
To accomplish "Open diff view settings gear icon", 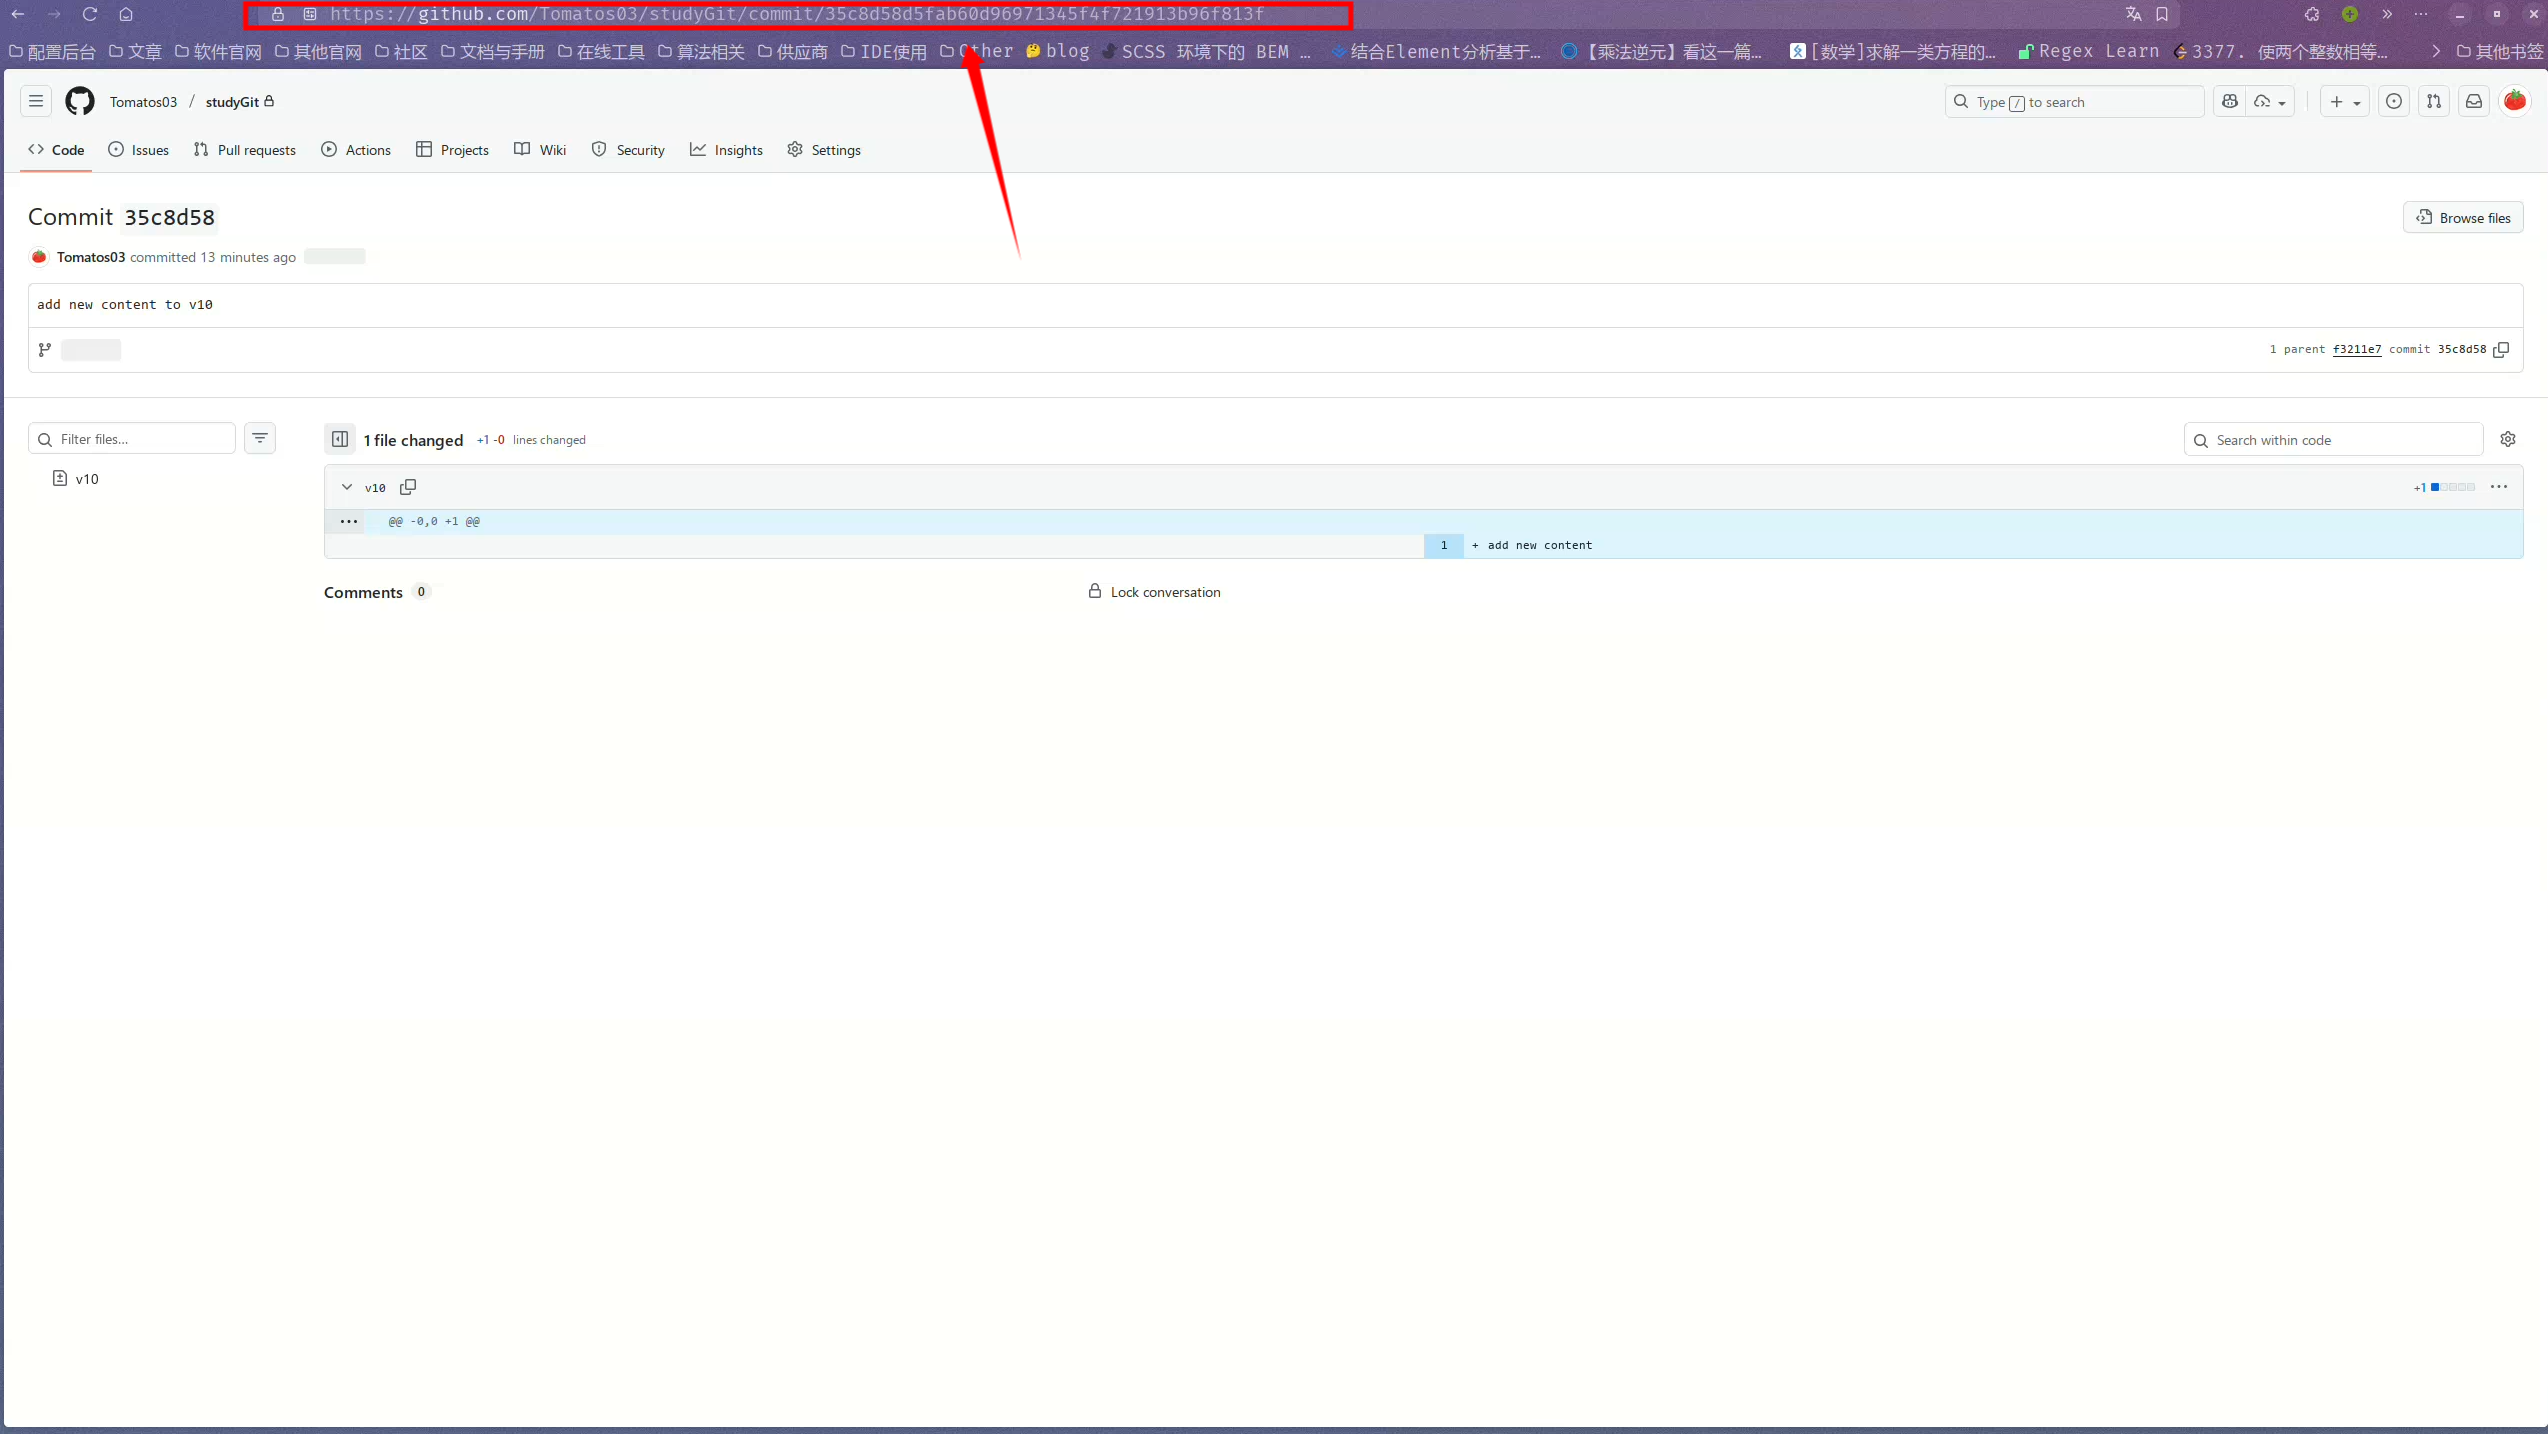I will [2507, 439].
